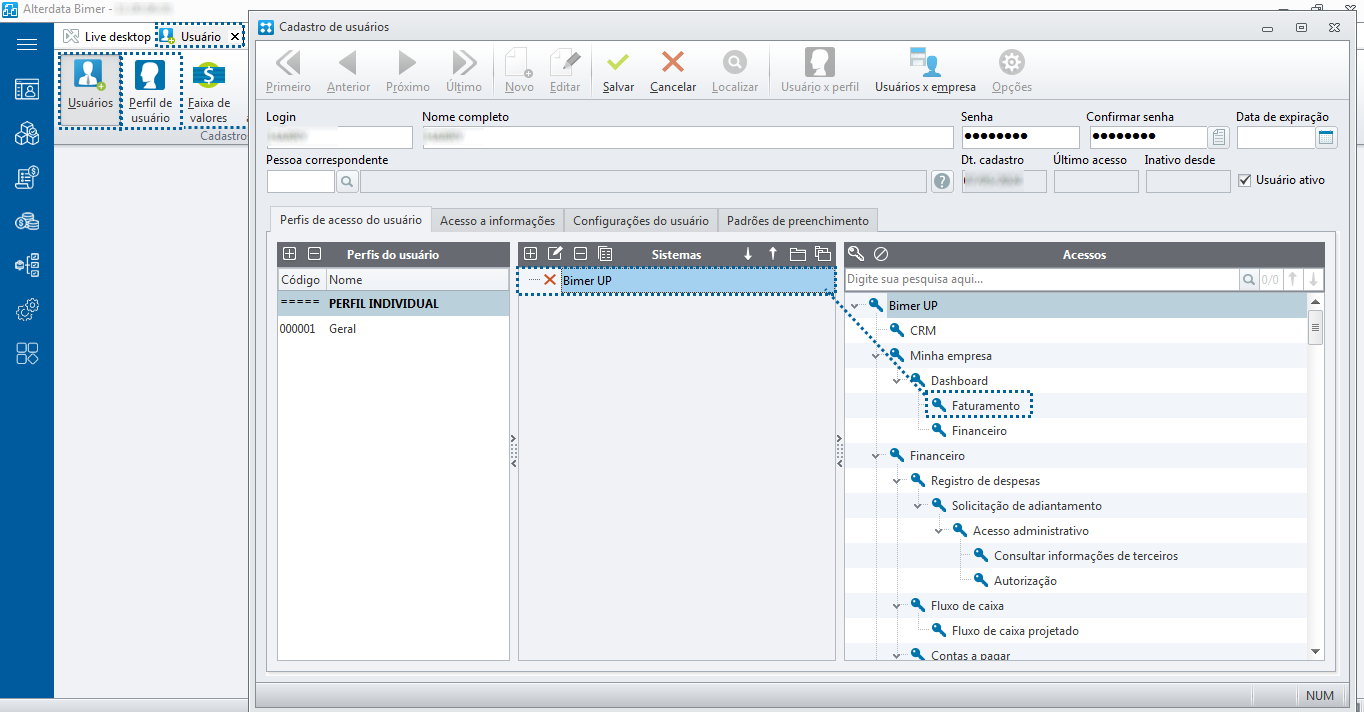This screenshot has width=1364, height=712.
Task: Go to the first record with Primeiro
Action: click(x=288, y=72)
